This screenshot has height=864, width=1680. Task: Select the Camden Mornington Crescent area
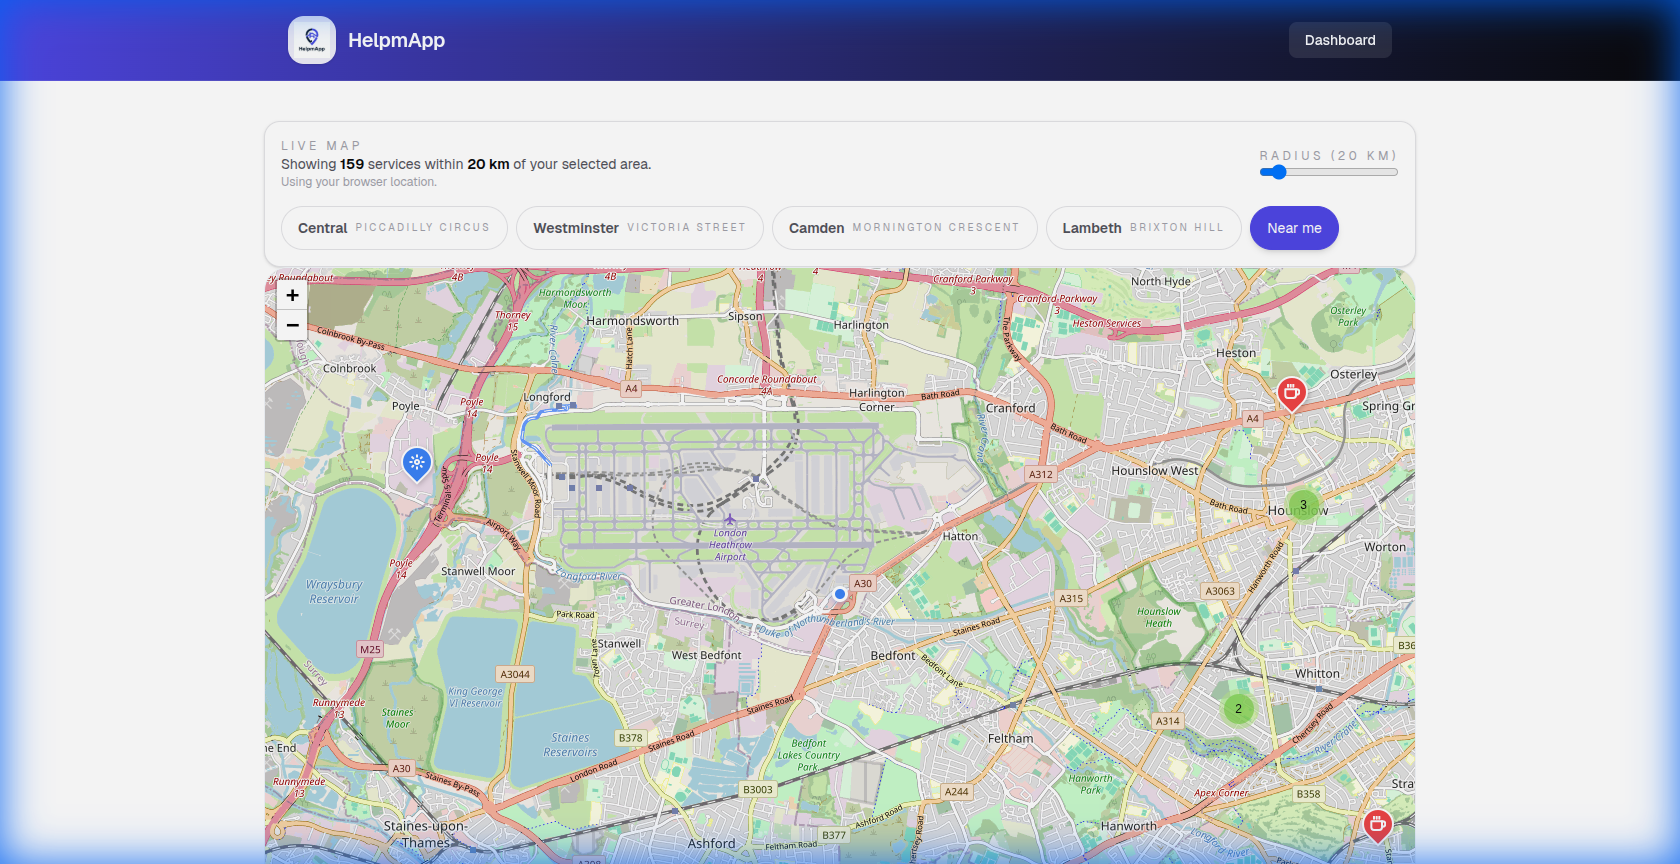[904, 228]
